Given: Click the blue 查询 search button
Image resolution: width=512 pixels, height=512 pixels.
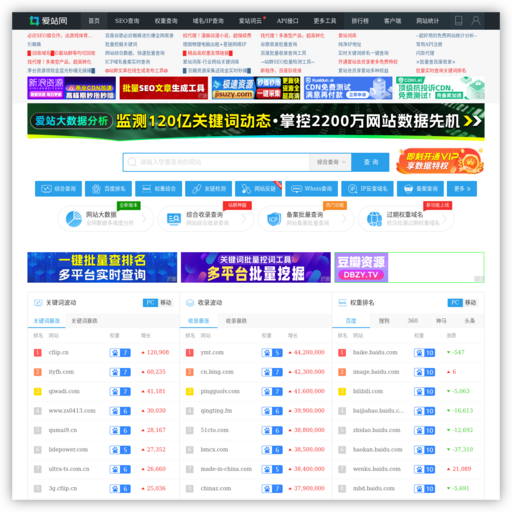Looking at the screenshot, I should point(371,162).
